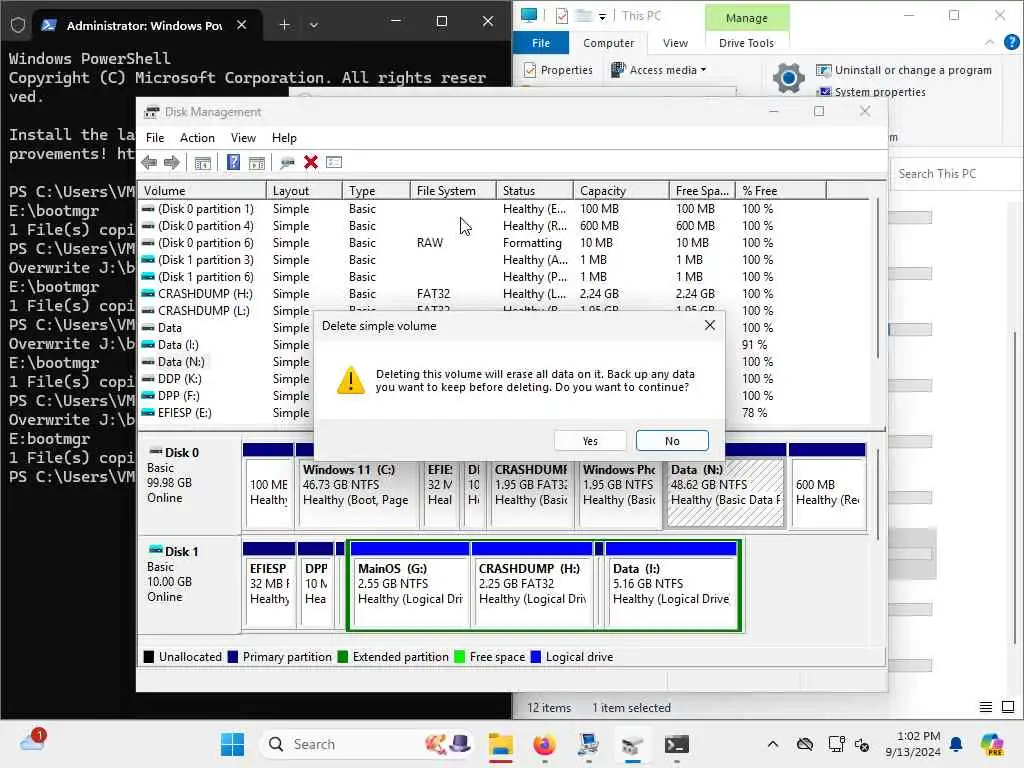Open the OneDrive weather widget icon
The height and width of the screenshot is (768, 1024).
tap(33, 741)
